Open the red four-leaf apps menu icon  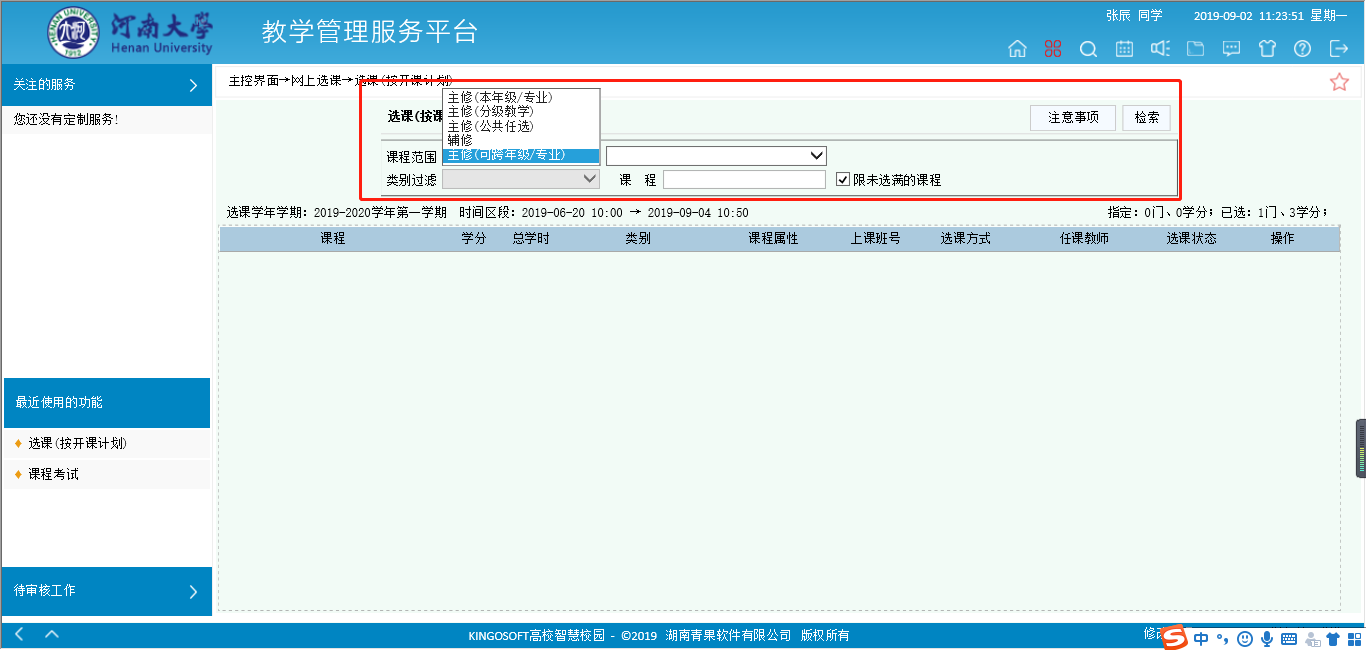pos(1053,49)
